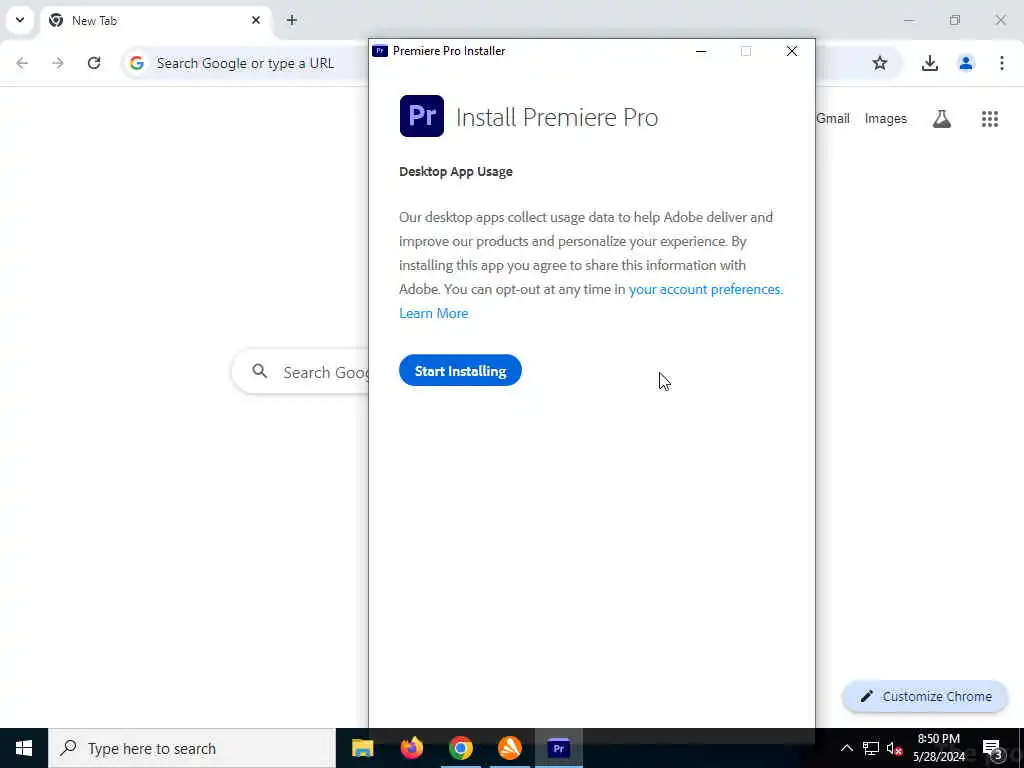Screen dimensions: 1024x768
Task: Open Chrome's three-dot menu
Action: (1002, 63)
